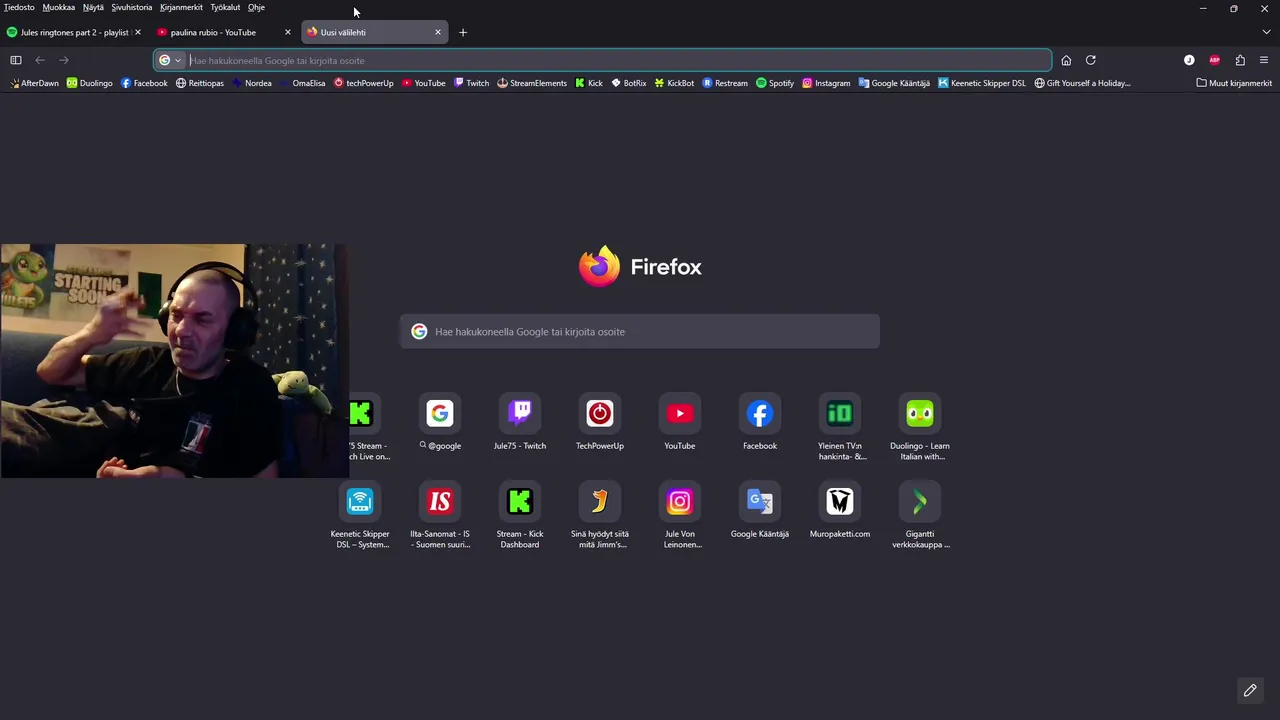This screenshot has width=1280, height=720.
Task: Open the Jule75 - Twitch shortcut tile
Action: (520, 421)
